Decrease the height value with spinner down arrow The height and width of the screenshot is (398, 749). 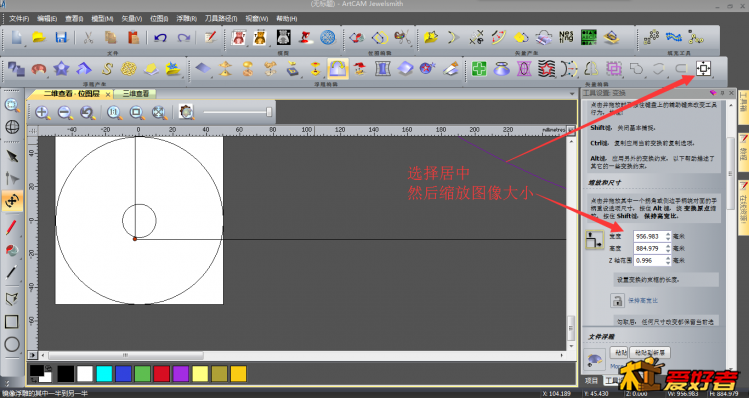coord(668,251)
